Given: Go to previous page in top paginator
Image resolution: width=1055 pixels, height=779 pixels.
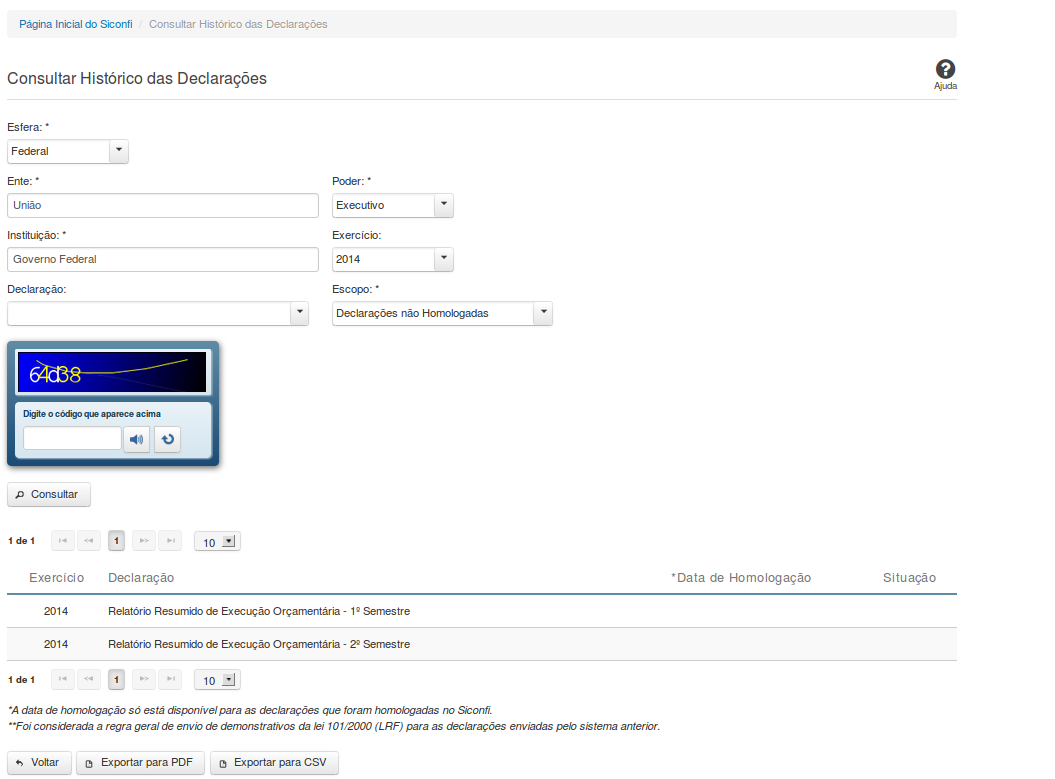Looking at the screenshot, I should pos(90,541).
